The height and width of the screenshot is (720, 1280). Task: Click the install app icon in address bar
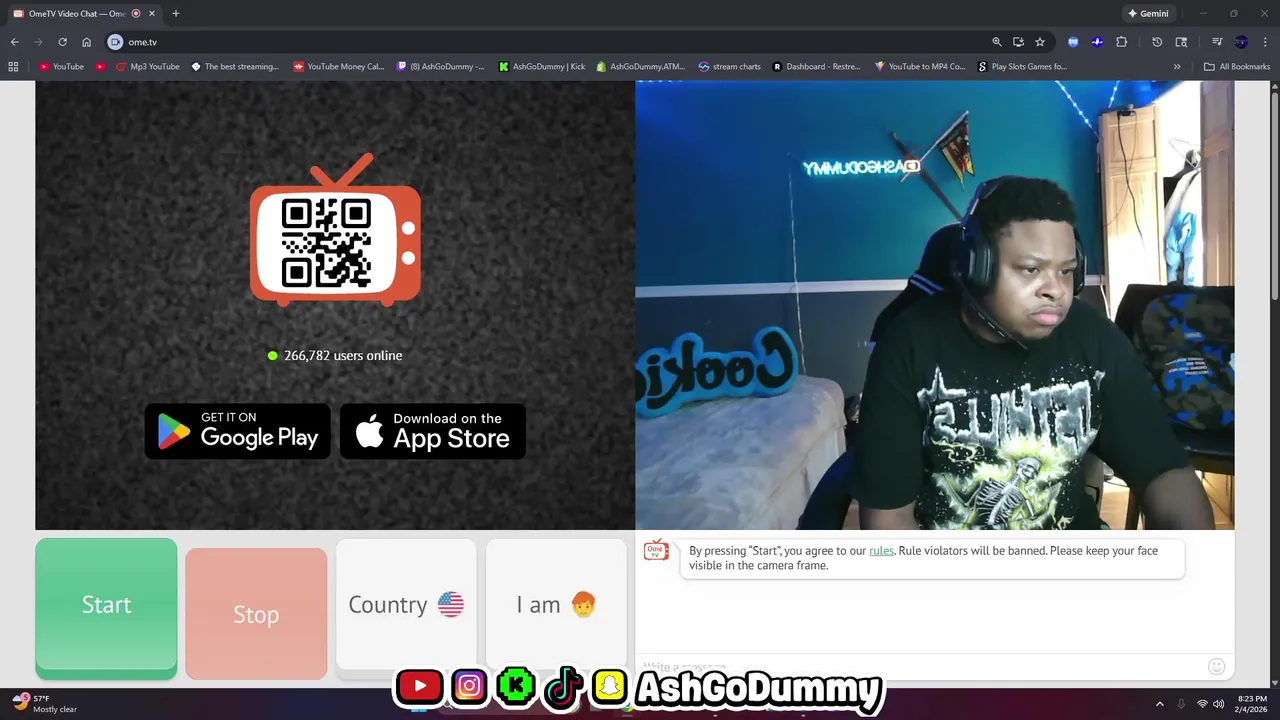pyautogui.click(x=1018, y=42)
